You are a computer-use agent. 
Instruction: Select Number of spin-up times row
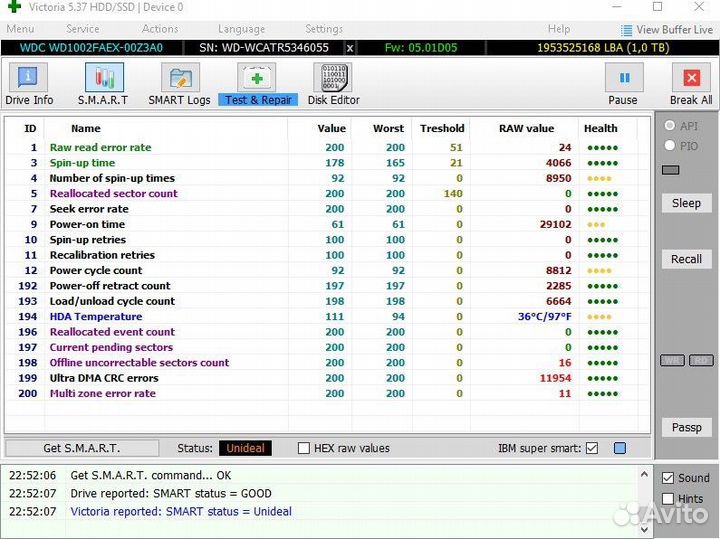tap(328, 178)
